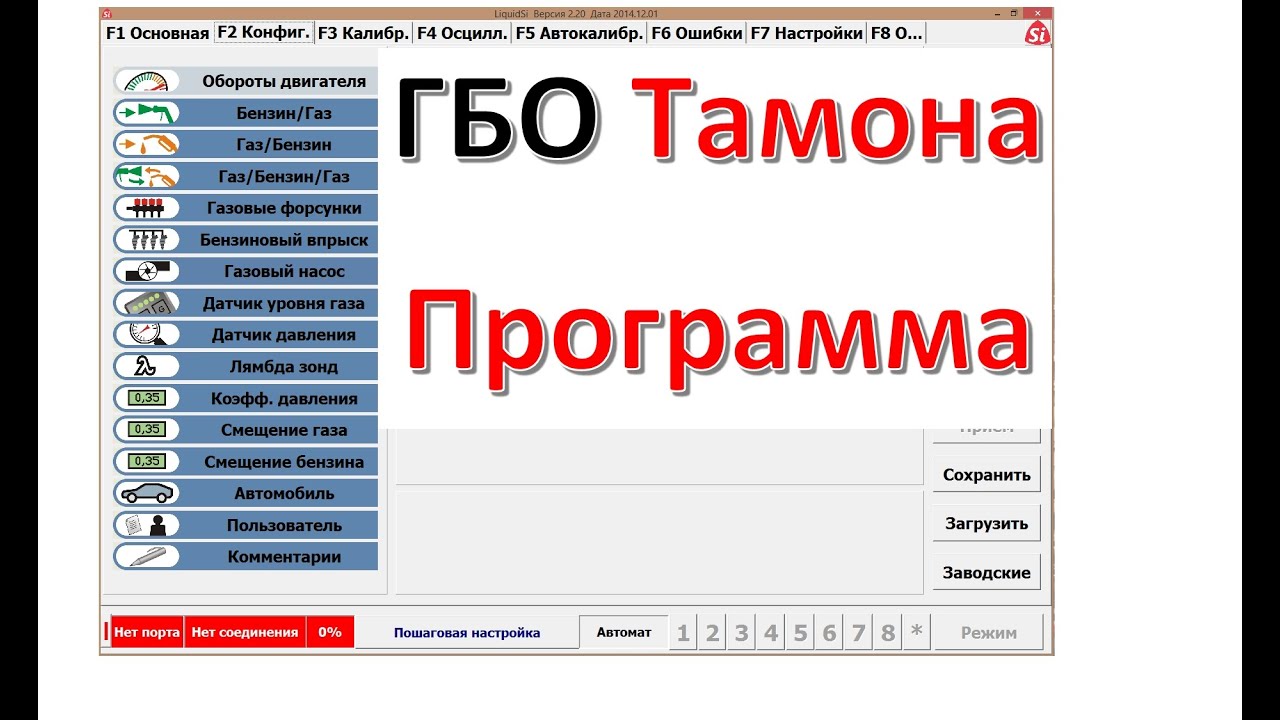Click the tachometer icon for Обороты двигателя
This screenshot has width=1280, height=720.
point(146,81)
